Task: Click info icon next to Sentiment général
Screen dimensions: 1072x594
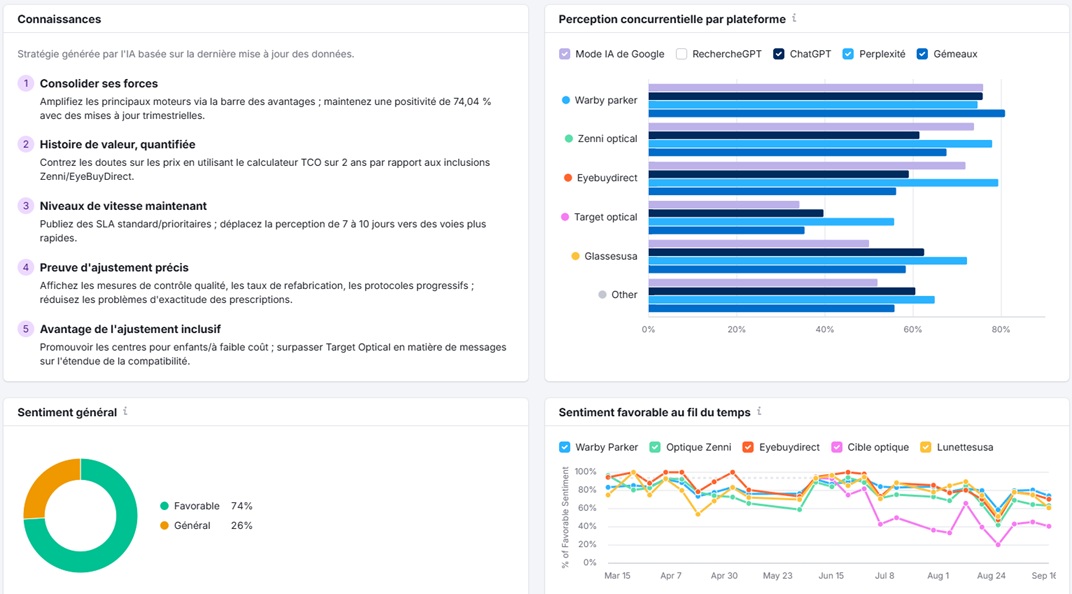Action: coord(125,411)
